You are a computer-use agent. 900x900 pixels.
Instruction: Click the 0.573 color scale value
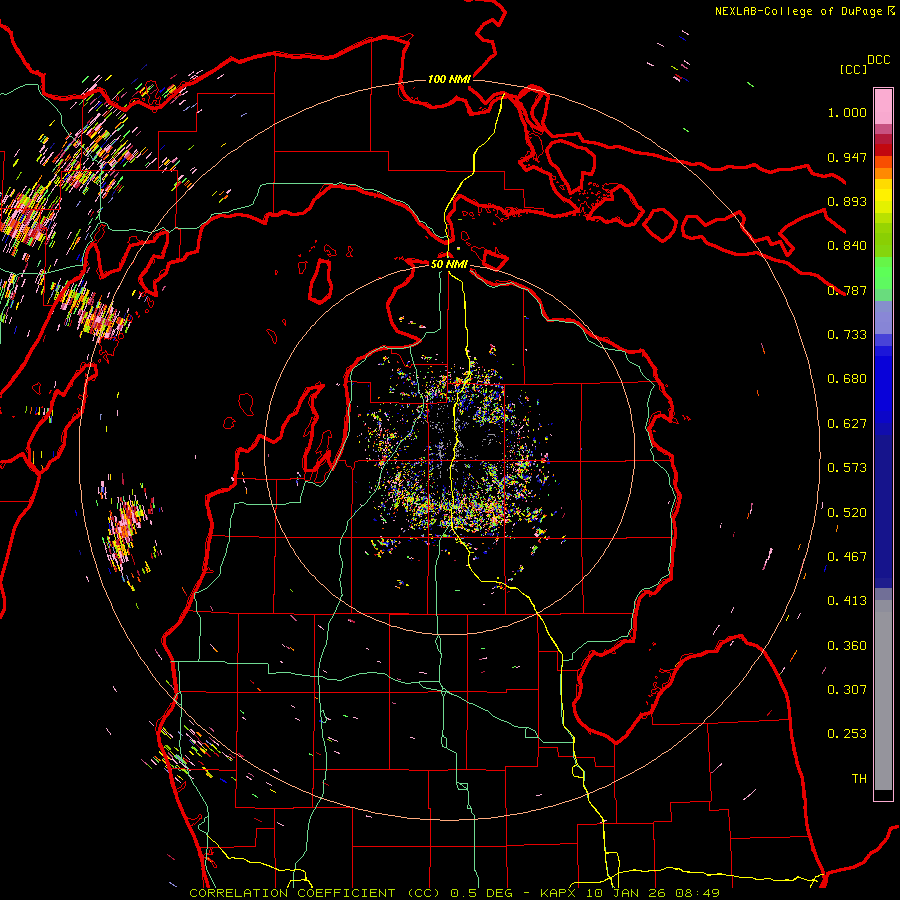tap(847, 468)
